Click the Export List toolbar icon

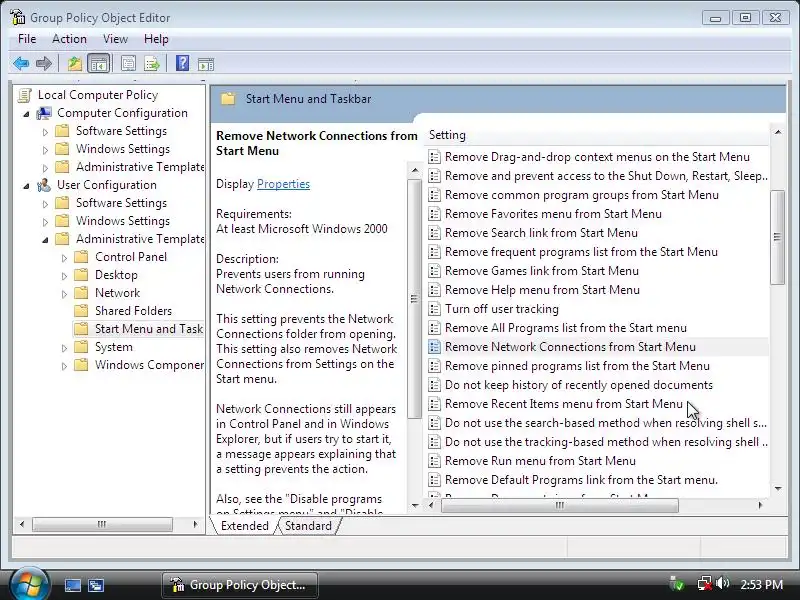[x=152, y=64]
